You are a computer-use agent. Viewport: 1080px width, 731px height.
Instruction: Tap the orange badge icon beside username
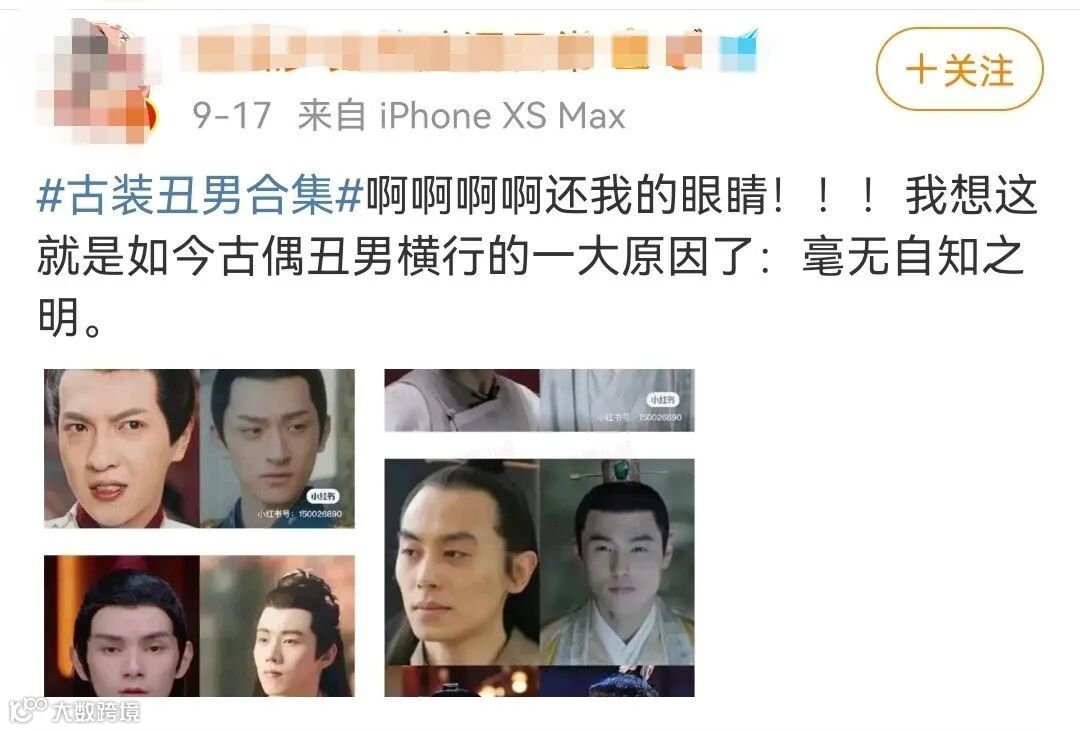pos(631,51)
